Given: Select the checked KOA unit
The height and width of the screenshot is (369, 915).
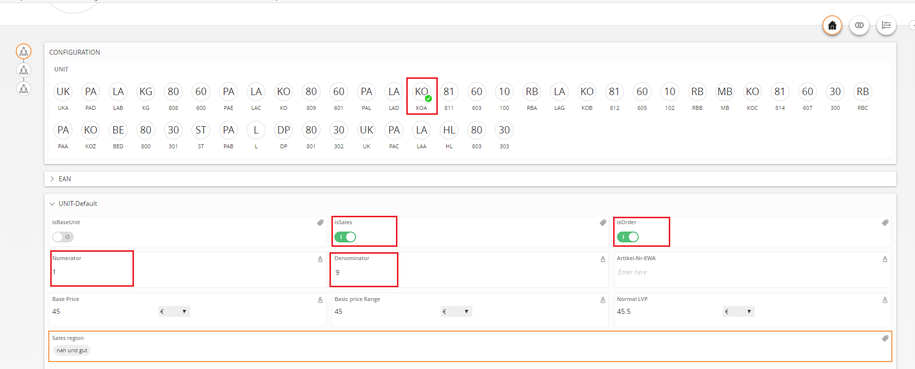Looking at the screenshot, I should click(x=421, y=92).
